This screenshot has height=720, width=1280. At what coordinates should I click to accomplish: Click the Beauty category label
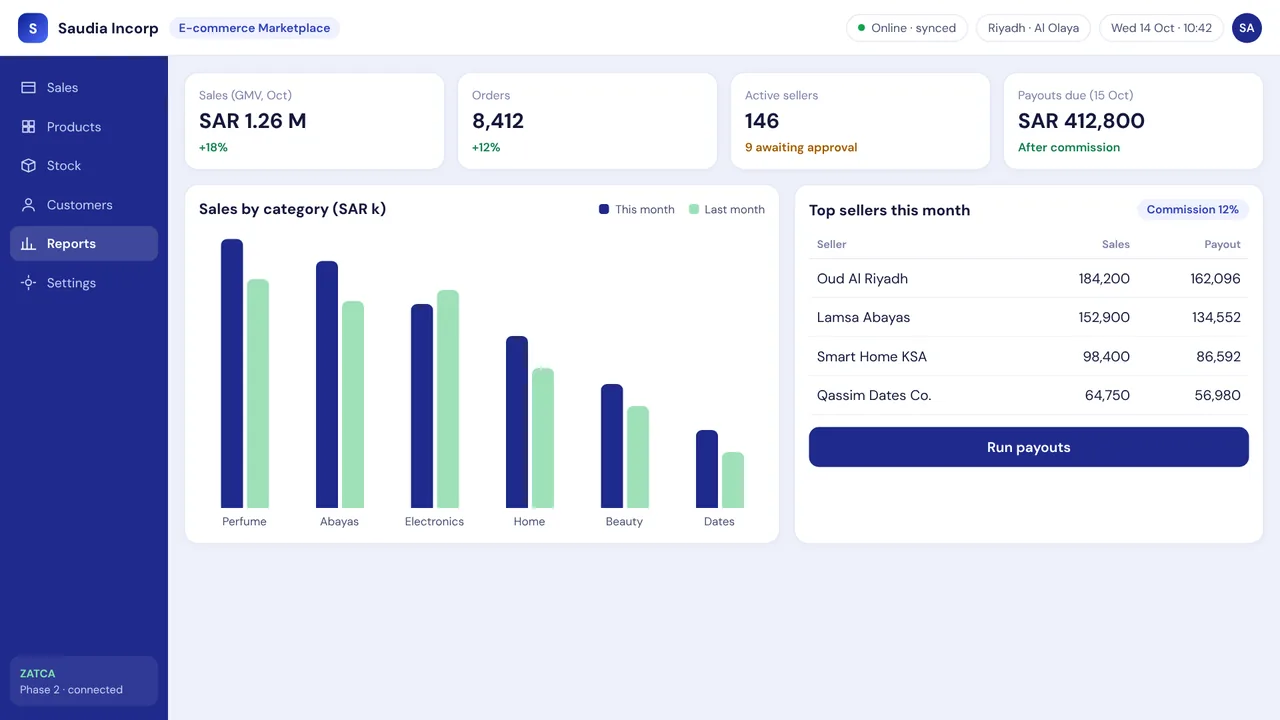pos(624,522)
